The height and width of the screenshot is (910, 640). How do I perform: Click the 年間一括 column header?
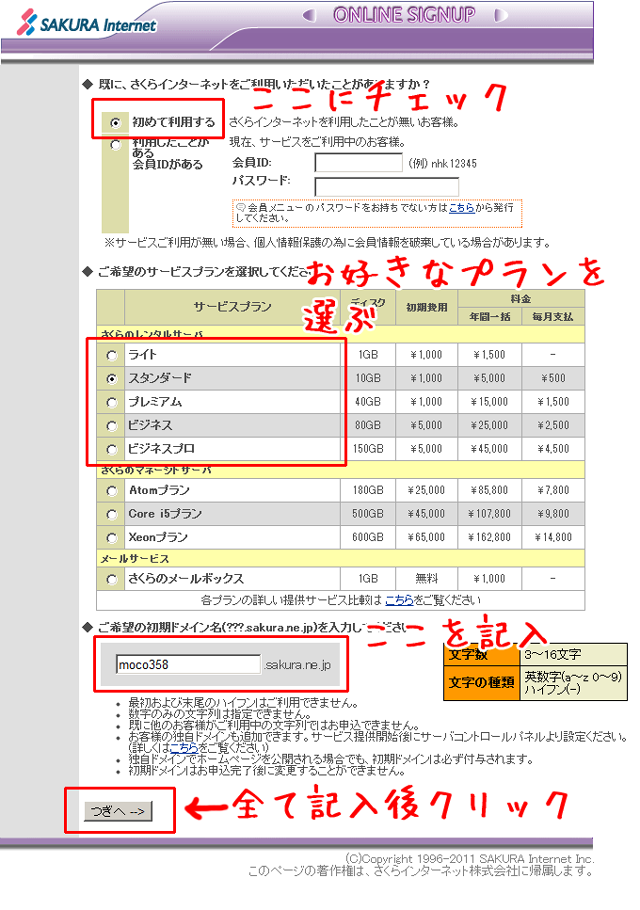(x=490, y=317)
